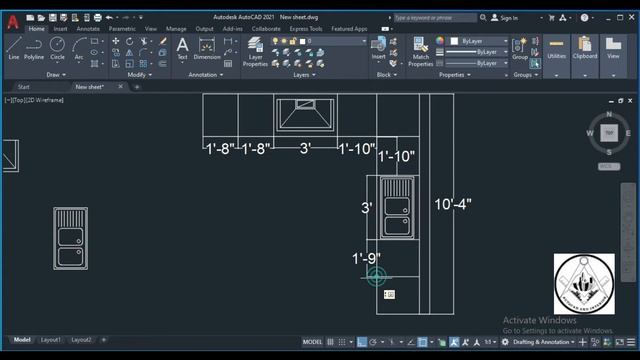The width and height of the screenshot is (640, 360).
Task: Click the Rotate tool icon
Action: [x=129, y=41]
